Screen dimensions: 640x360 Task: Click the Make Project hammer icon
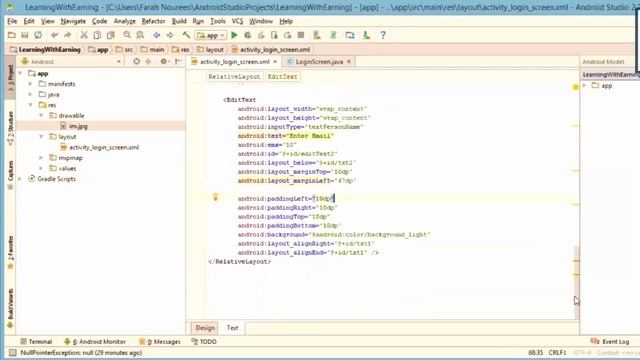click(x=186, y=36)
